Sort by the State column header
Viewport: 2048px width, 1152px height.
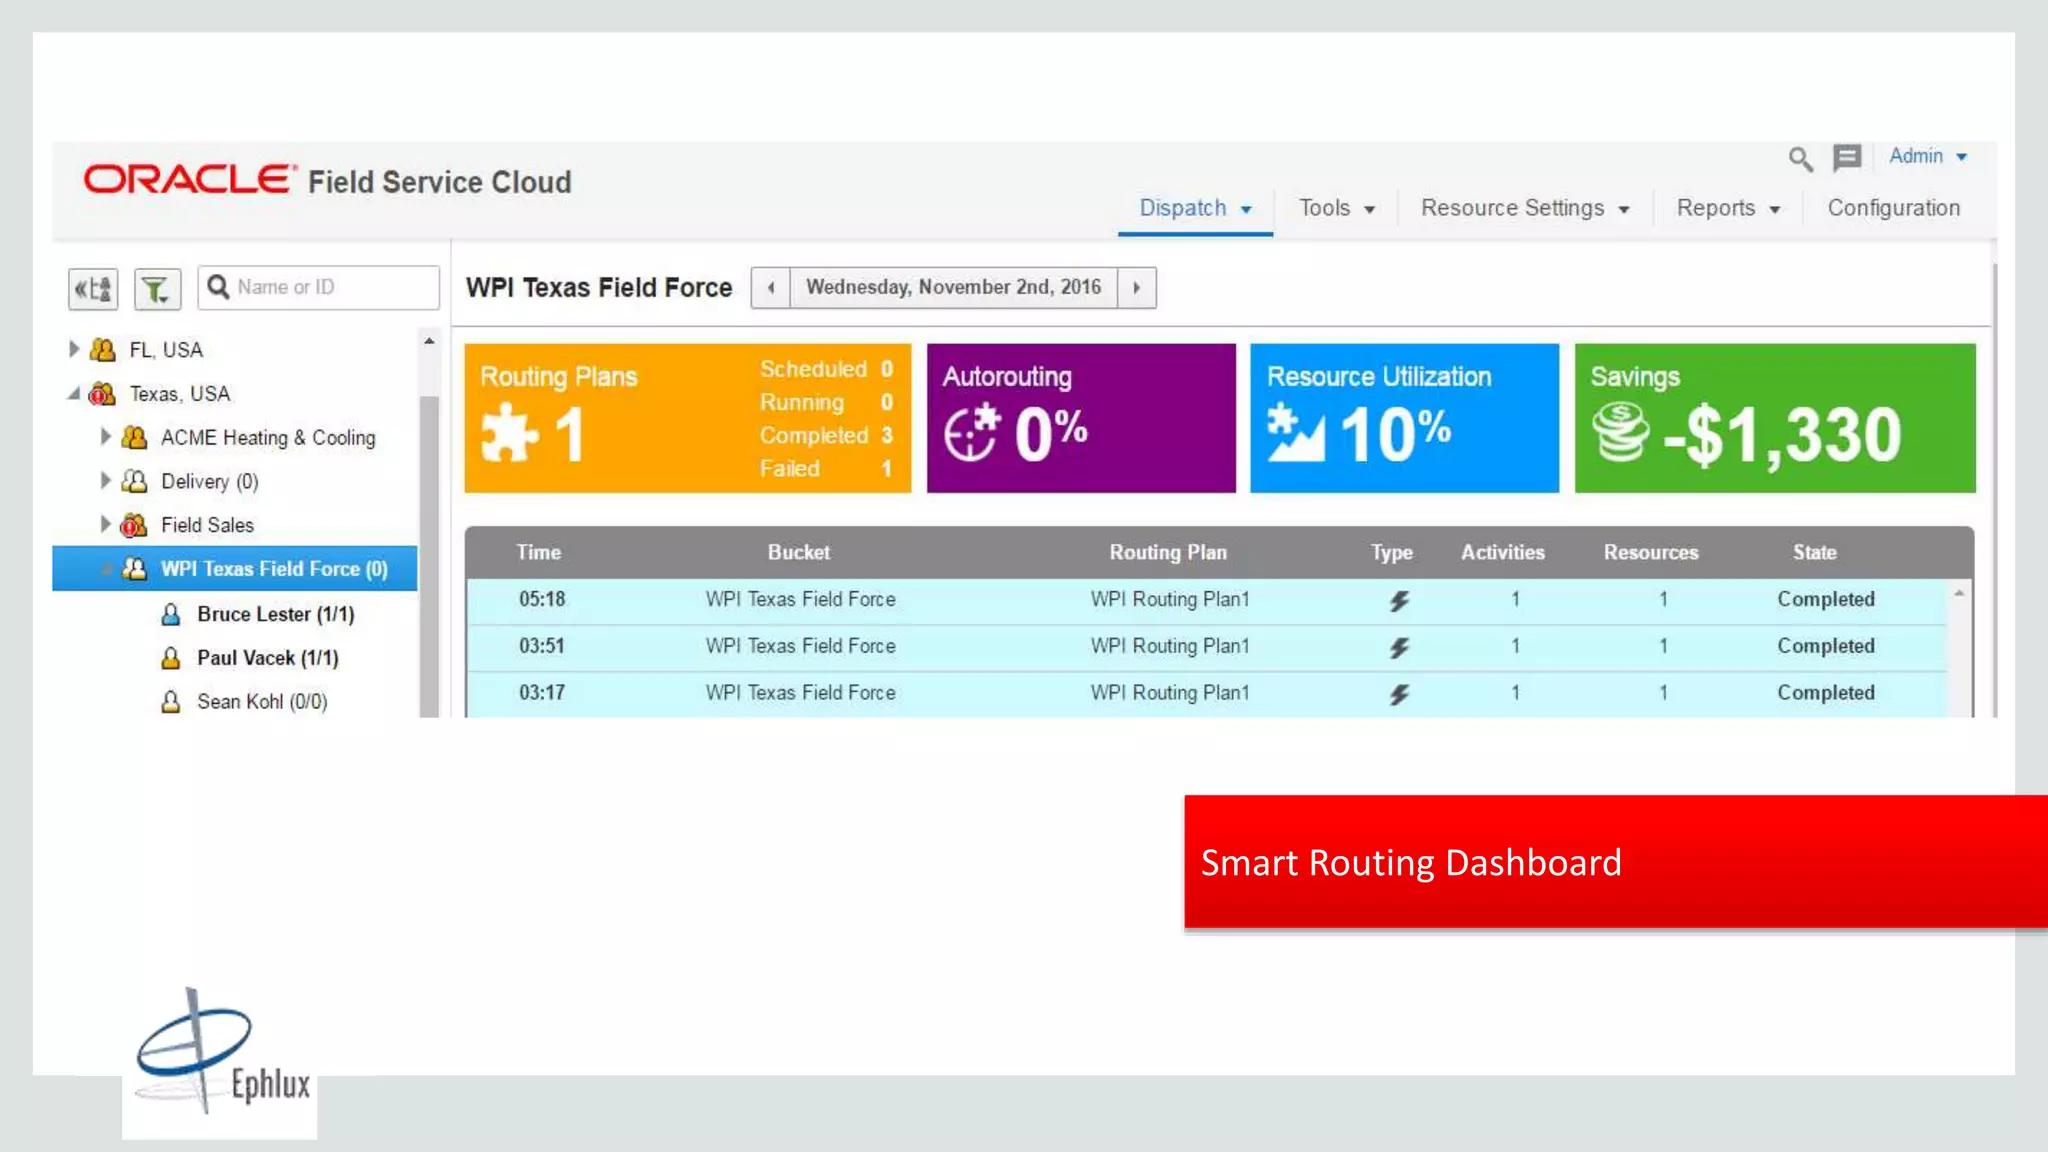click(1814, 552)
